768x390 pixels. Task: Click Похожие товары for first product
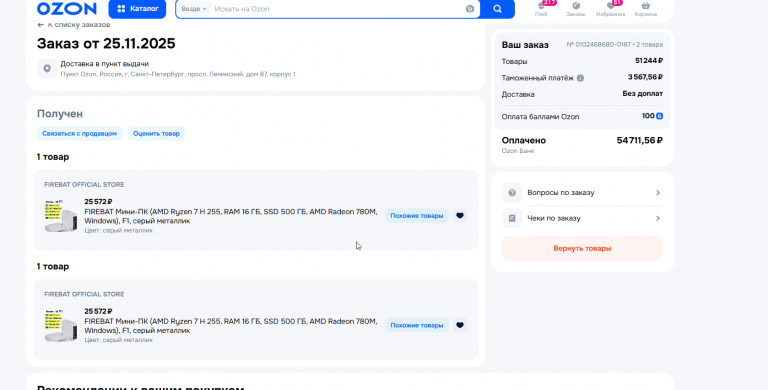point(417,216)
